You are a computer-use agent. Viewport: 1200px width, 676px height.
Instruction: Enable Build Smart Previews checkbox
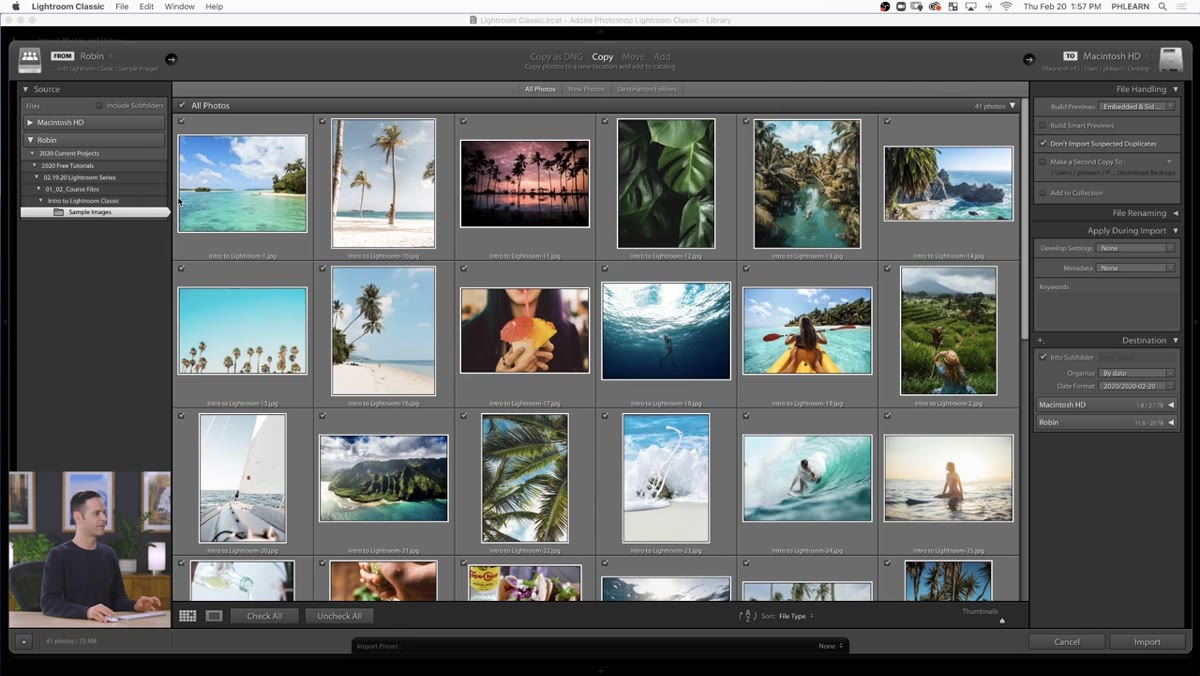(1042, 125)
